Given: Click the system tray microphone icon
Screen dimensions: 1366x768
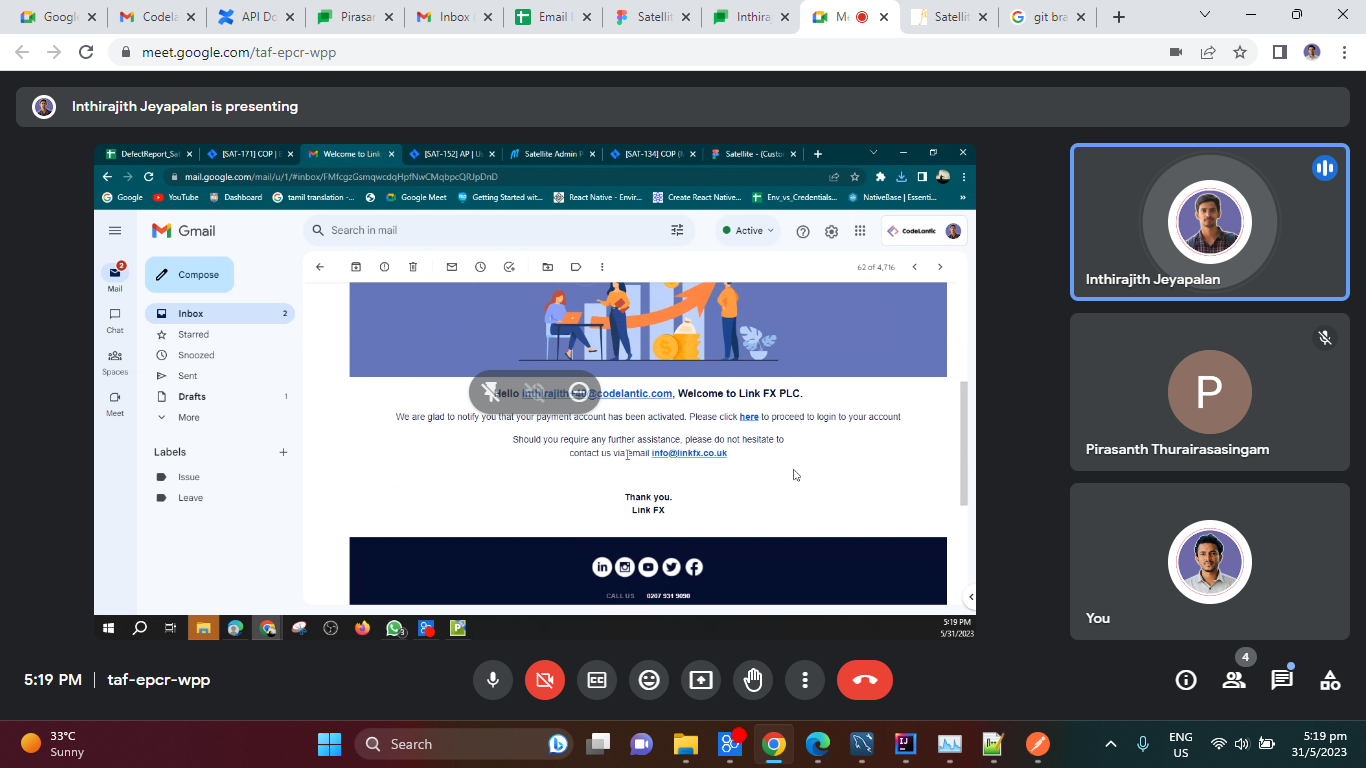Looking at the screenshot, I should point(1143,744).
